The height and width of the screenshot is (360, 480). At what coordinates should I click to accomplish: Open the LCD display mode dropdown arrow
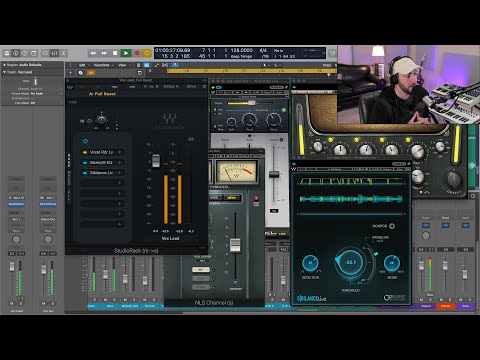point(323,53)
